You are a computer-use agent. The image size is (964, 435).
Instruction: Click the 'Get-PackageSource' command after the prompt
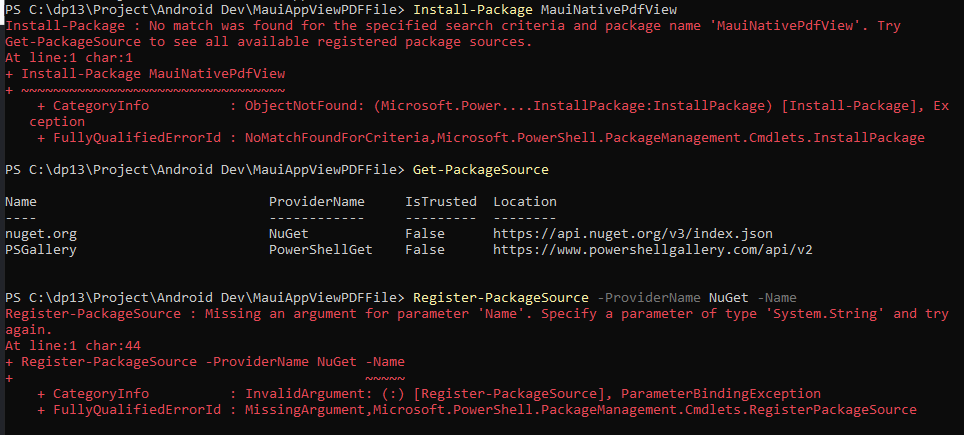click(x=481, y=170)
